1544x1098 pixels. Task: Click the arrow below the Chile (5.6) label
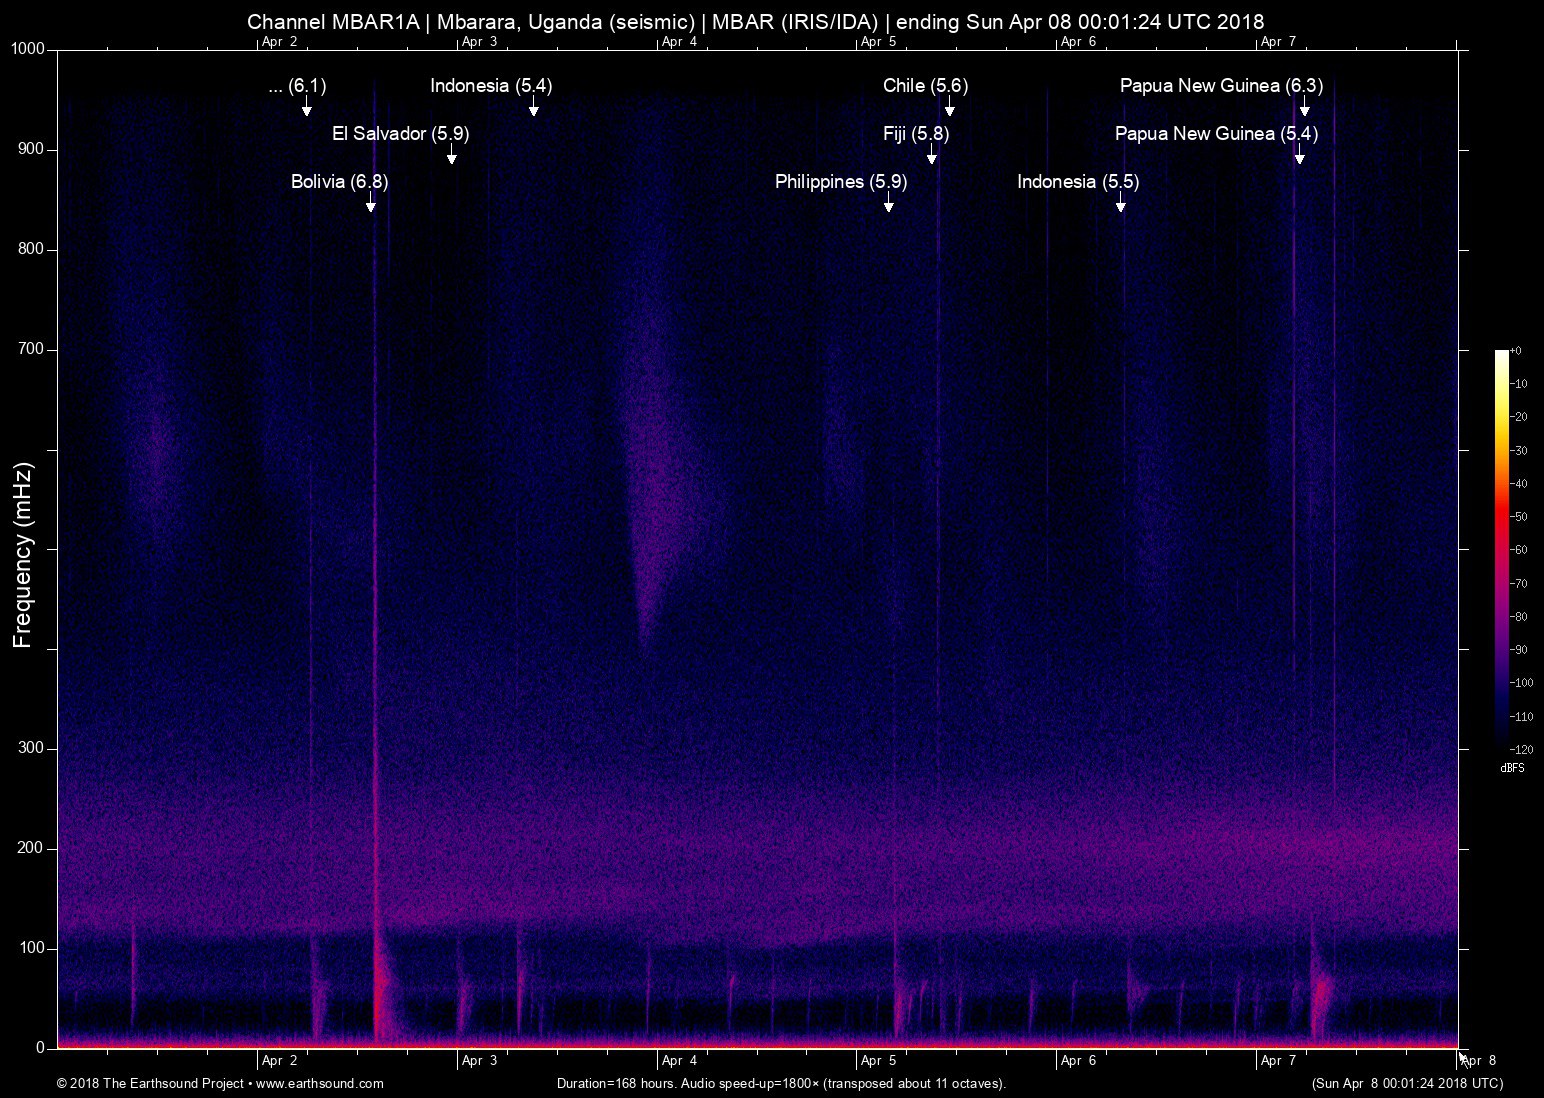949,108
